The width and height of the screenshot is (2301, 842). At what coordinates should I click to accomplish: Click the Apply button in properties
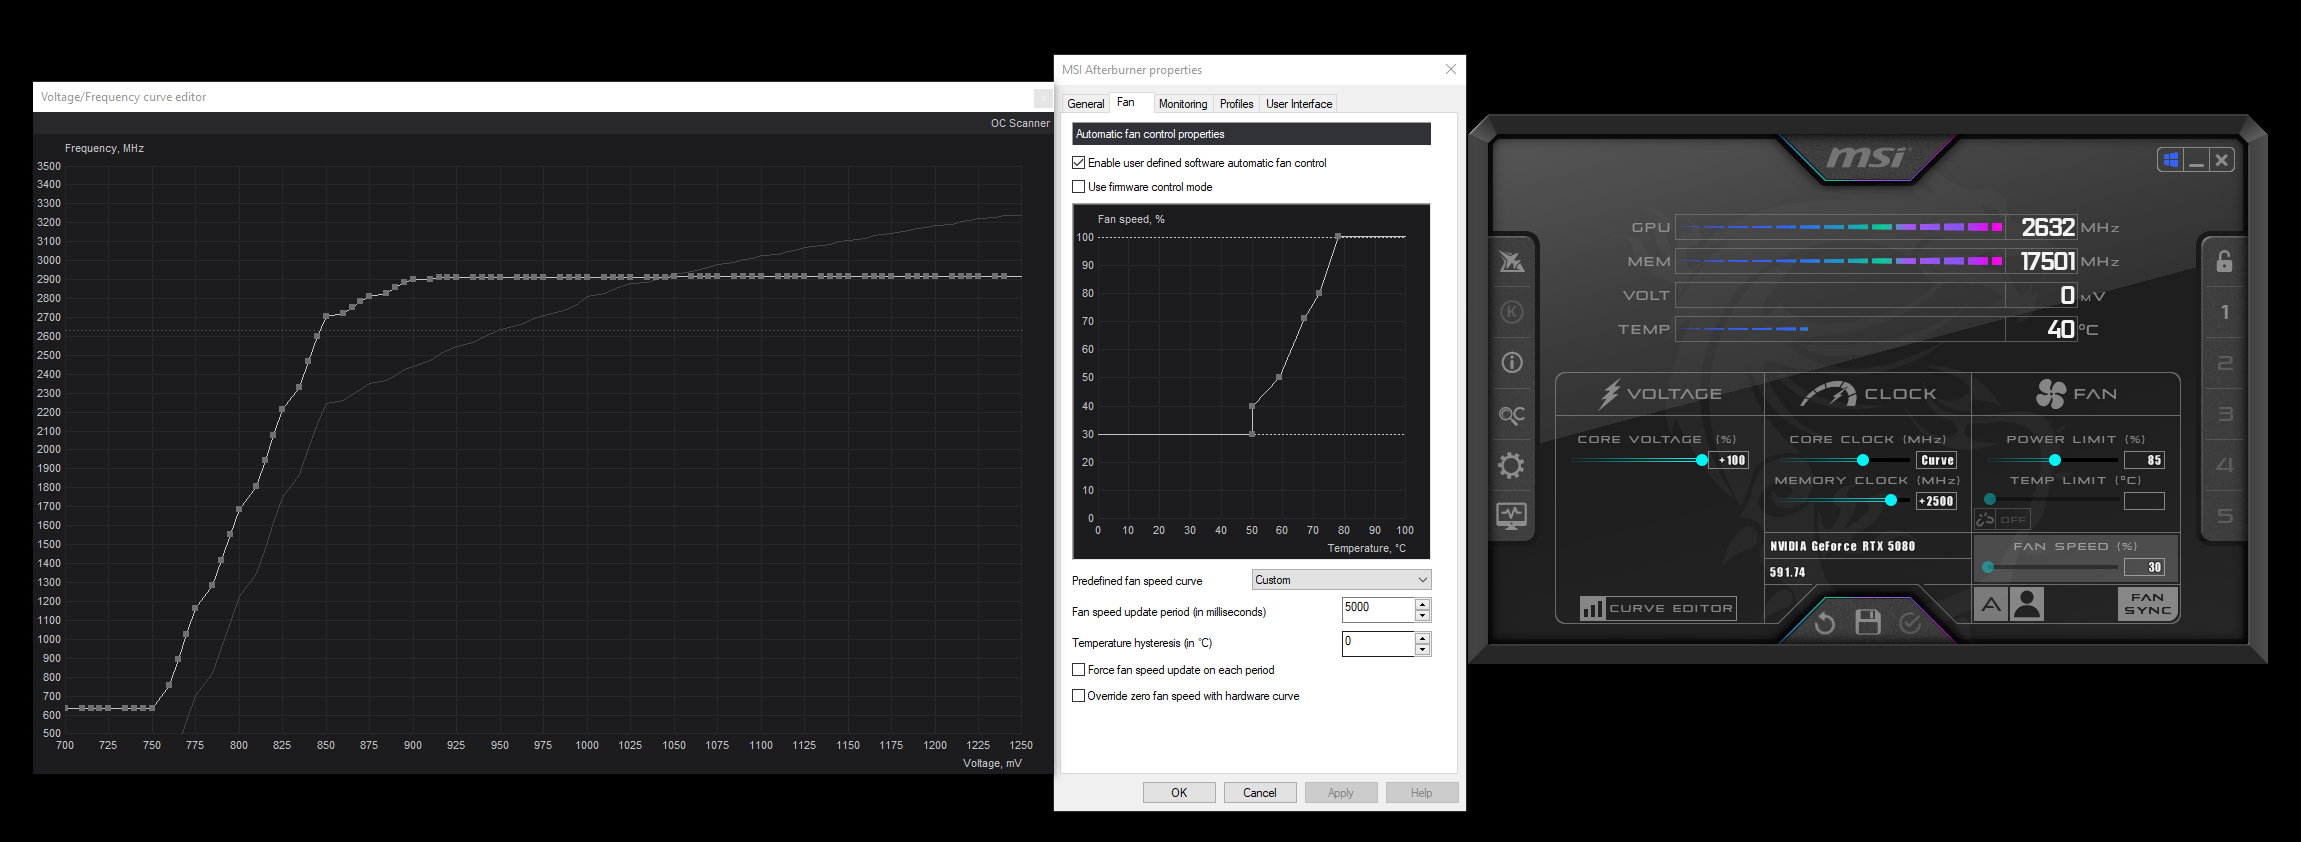point(1341,793)
